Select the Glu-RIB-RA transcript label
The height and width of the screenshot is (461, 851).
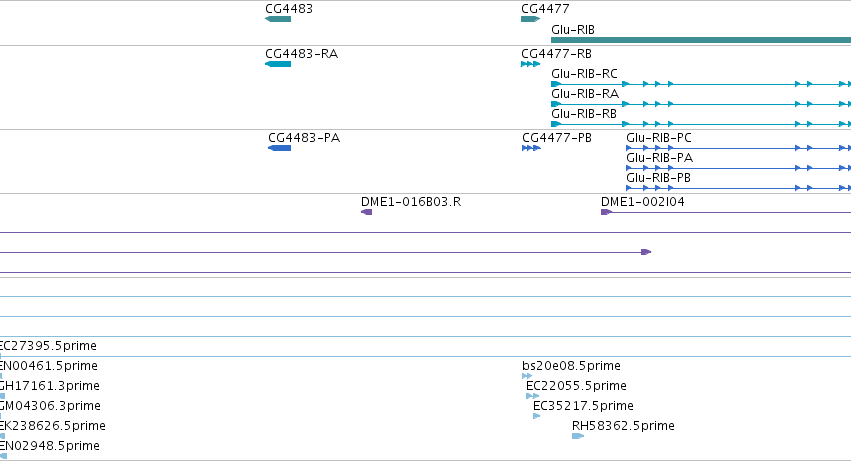pyautogui.click(x=585, y=94)
